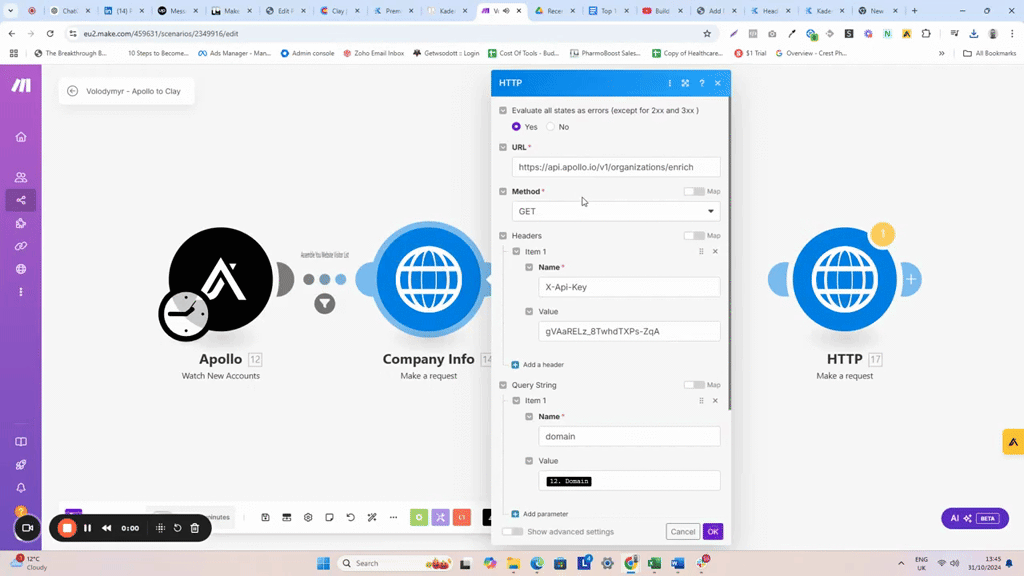Viewport: 1024px width, 576px height.
Task: Click the OK button in HTTP dialog
Action: click(712, 532)
